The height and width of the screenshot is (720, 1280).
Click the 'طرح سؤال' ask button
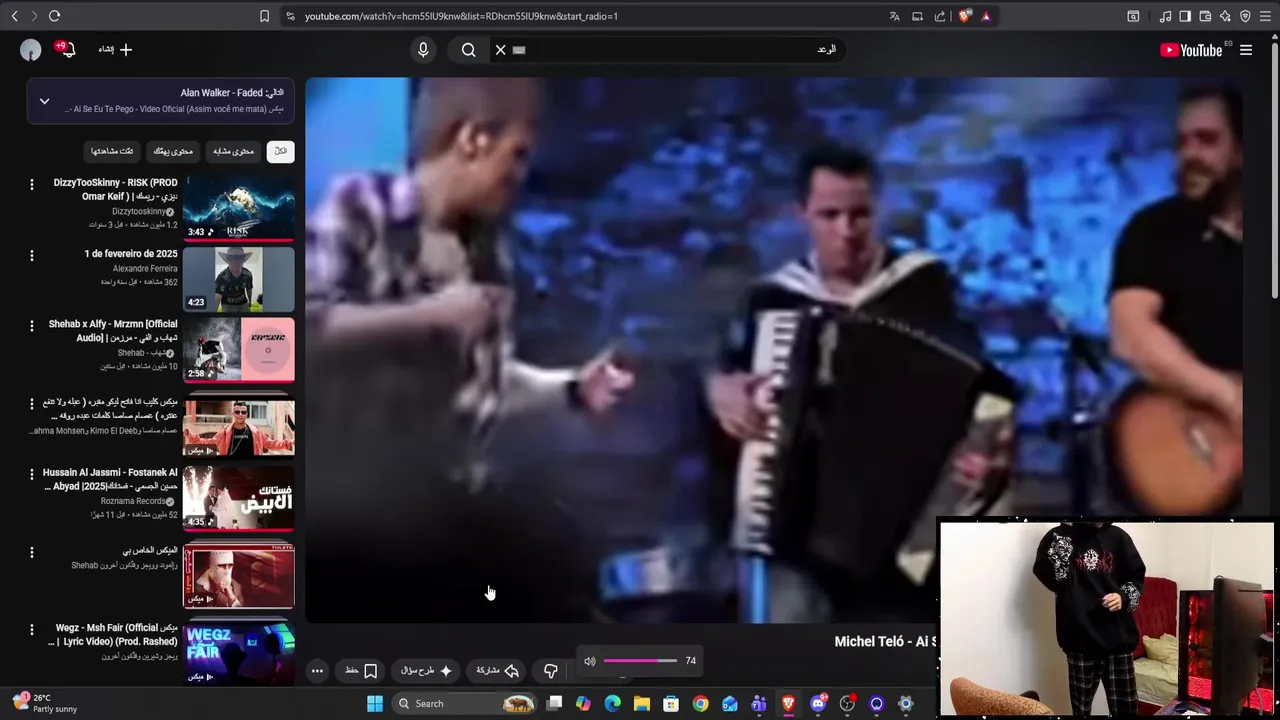[427, 671]
